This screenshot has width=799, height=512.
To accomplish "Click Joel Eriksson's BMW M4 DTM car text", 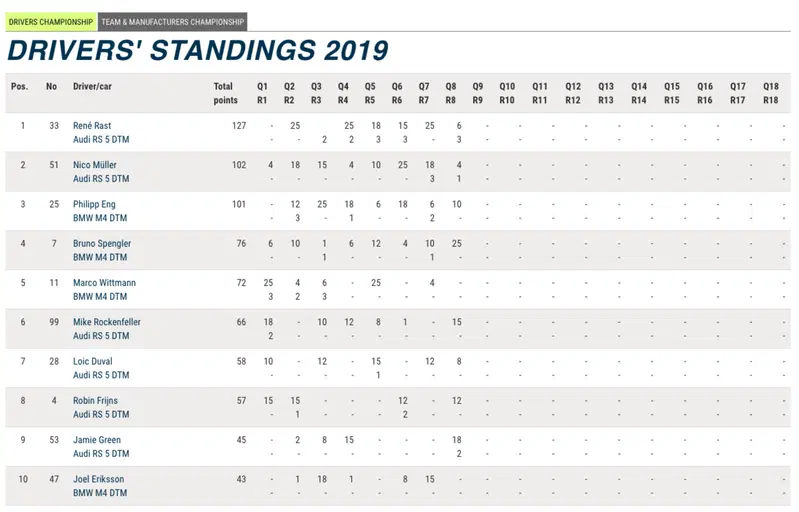I will pyautogui.click(x=100, y=493).
